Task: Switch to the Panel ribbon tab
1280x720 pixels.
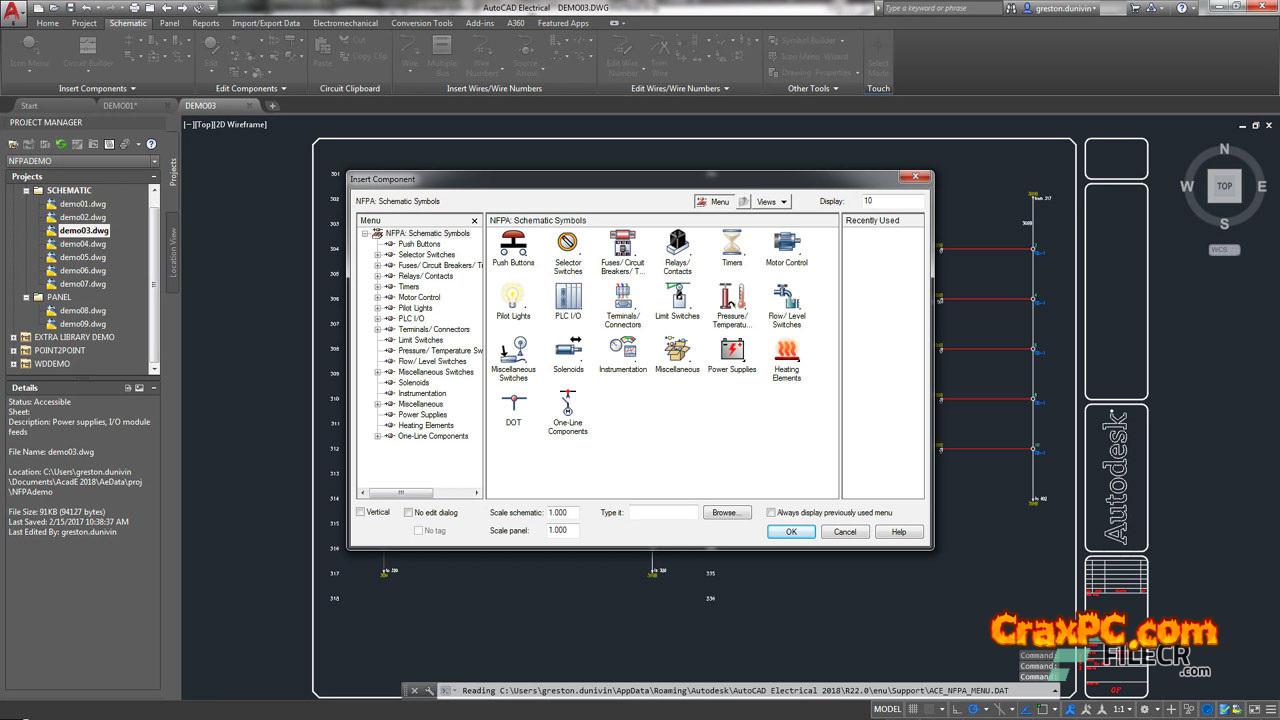Action: coord(169,23)
